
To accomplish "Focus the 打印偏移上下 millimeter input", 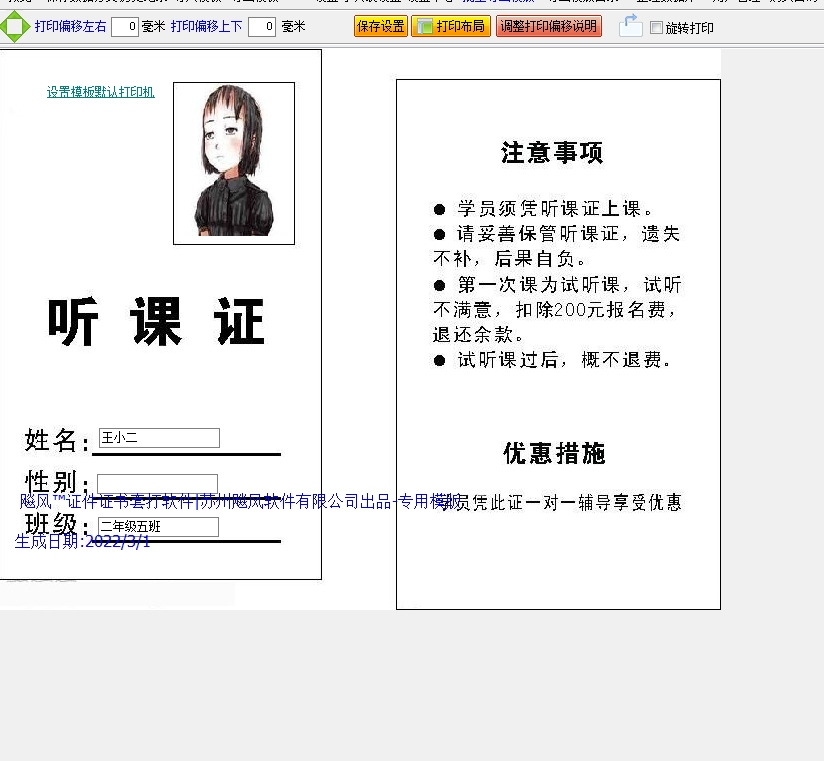I will point(261,27).
